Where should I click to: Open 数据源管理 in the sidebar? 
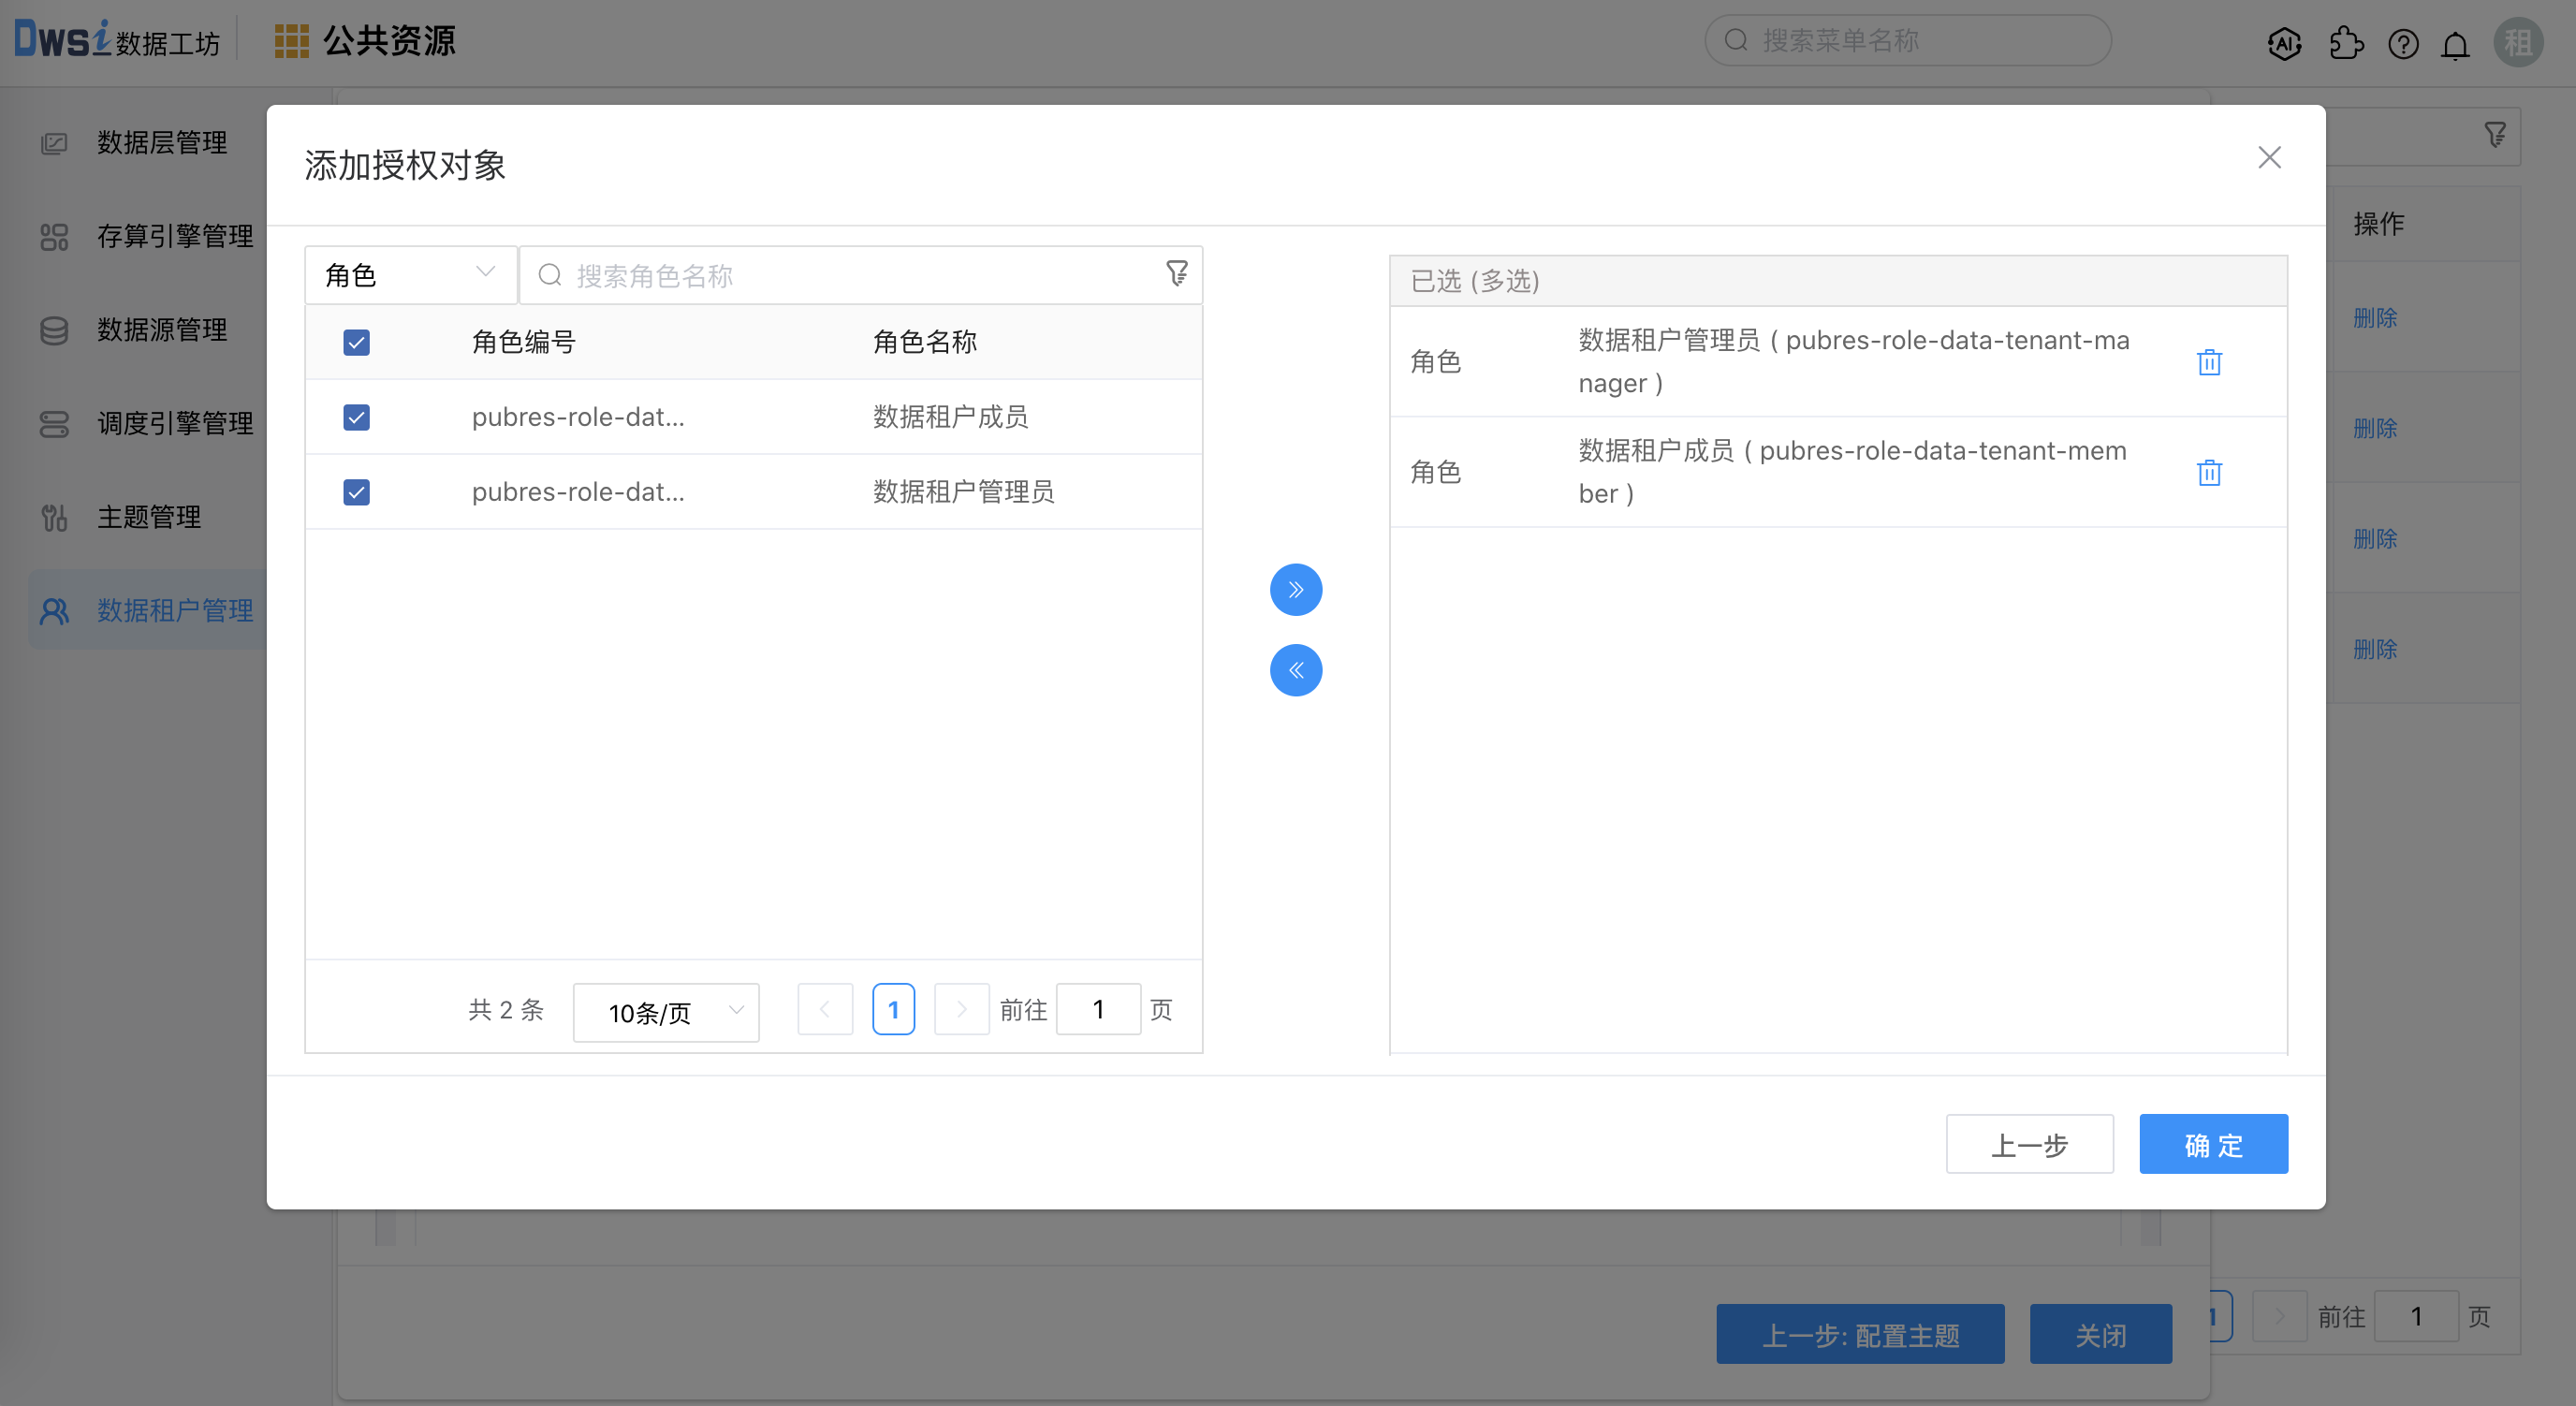(x=161, y=330)
